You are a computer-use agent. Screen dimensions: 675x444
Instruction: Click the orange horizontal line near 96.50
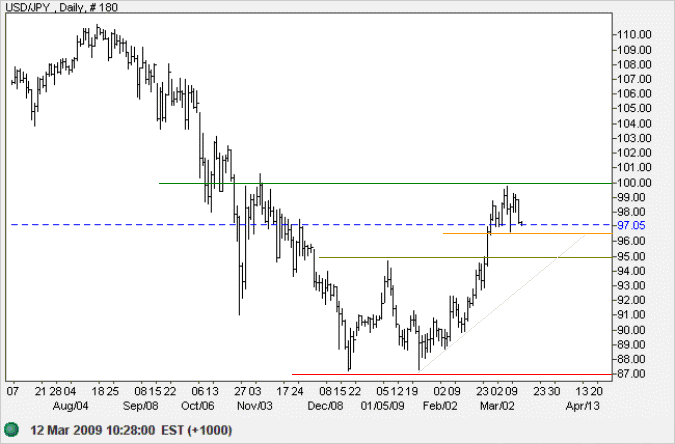(527, 233)
